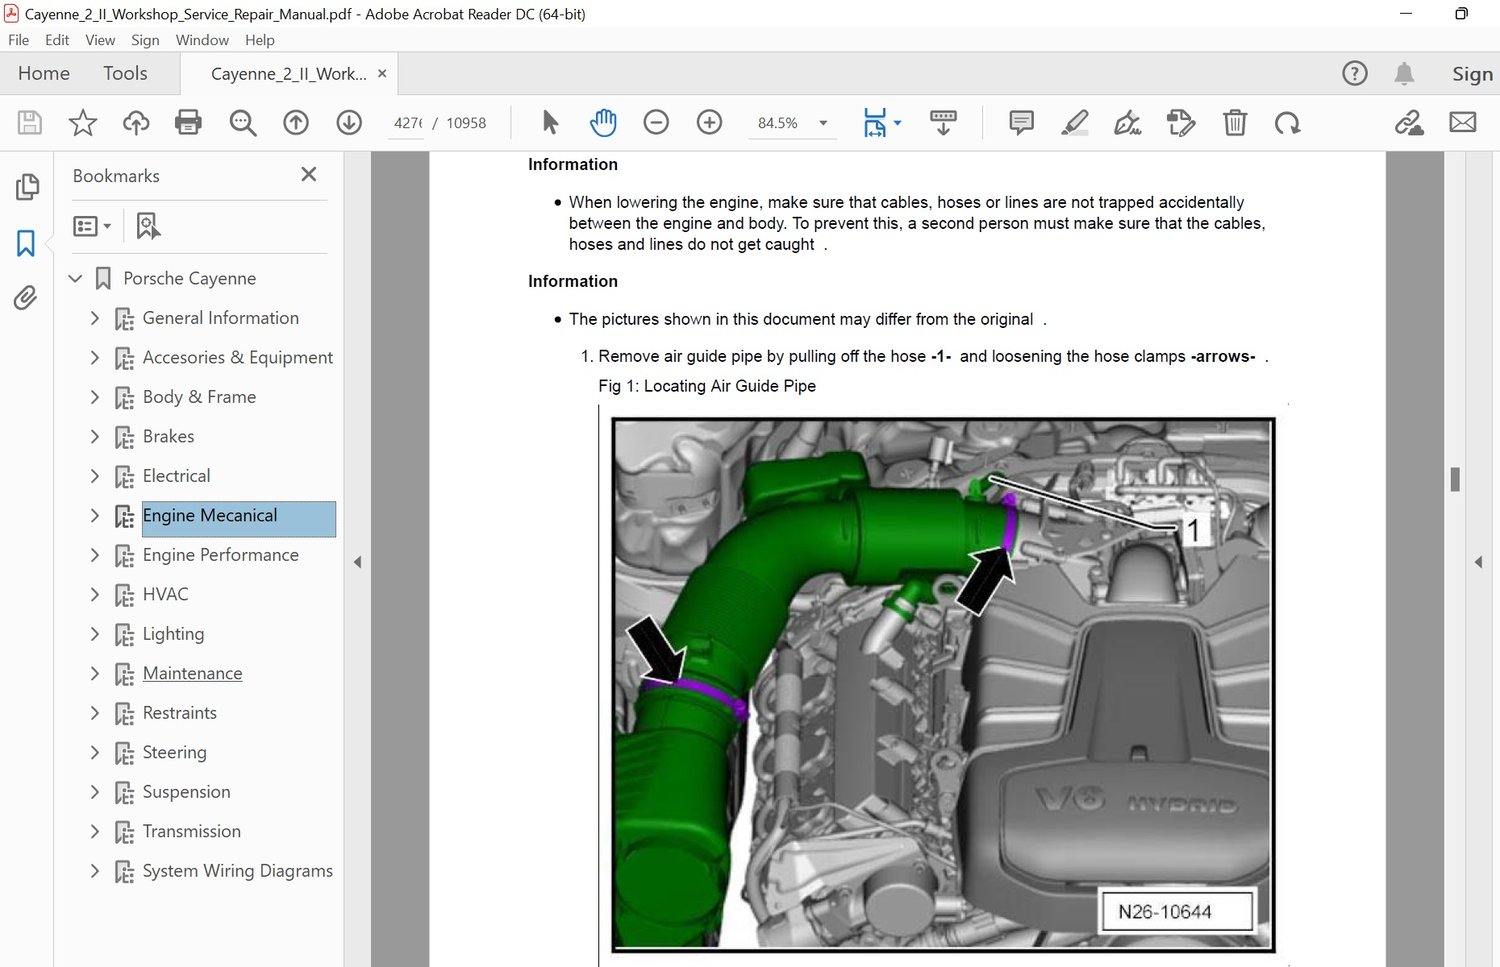Upload the file to cloud storage
Screen dimensions: 1500x967
(x=136, y=123)
